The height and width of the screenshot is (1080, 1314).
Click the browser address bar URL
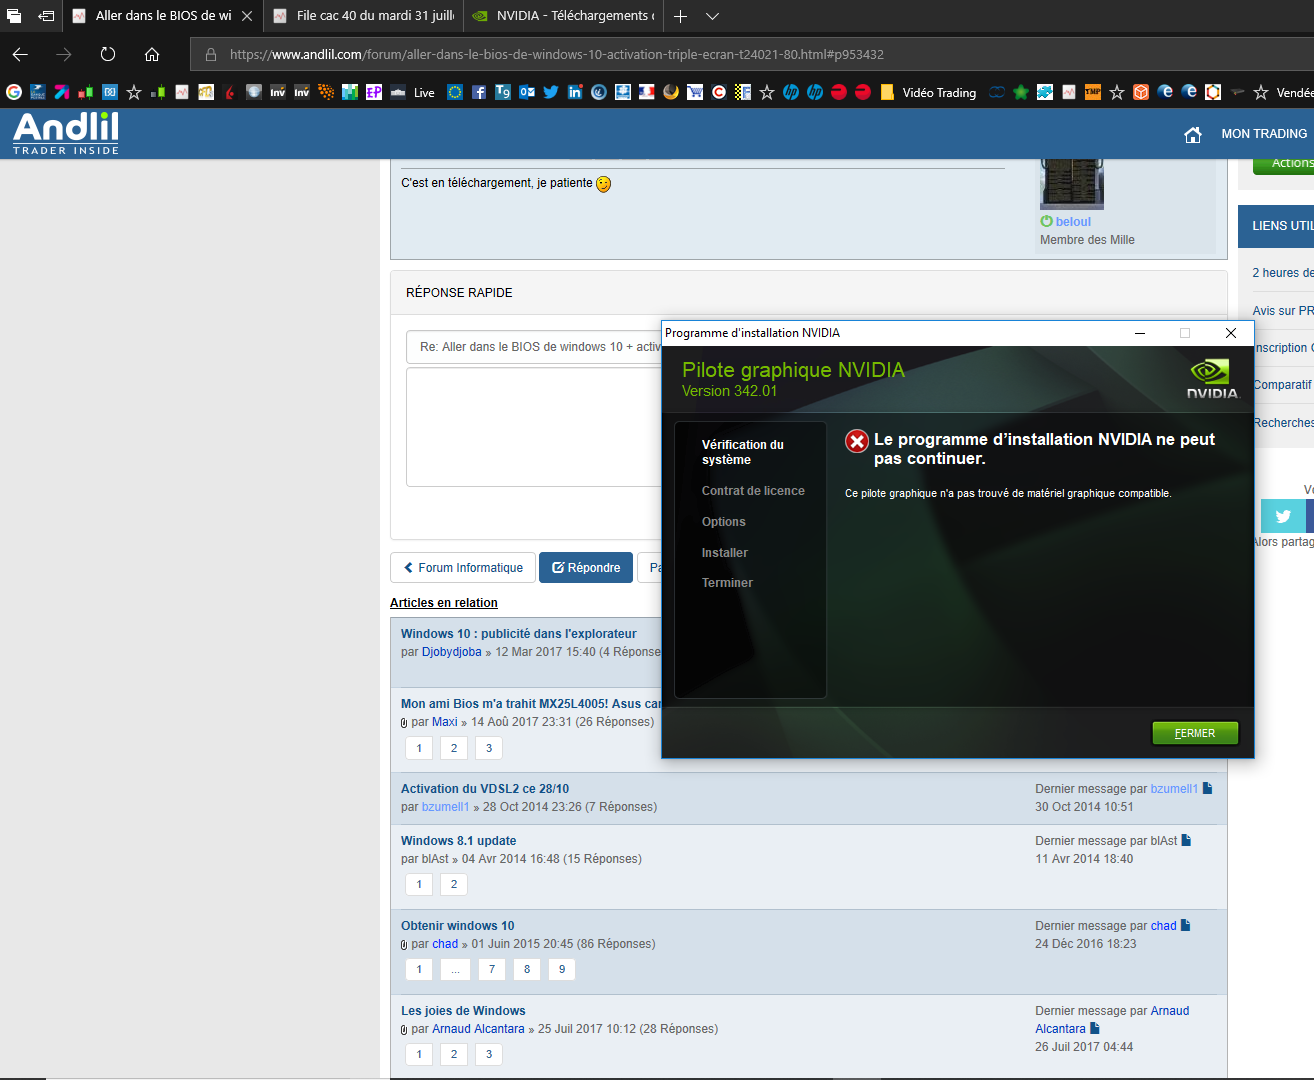pyautogui.click(x=557, y=54)
